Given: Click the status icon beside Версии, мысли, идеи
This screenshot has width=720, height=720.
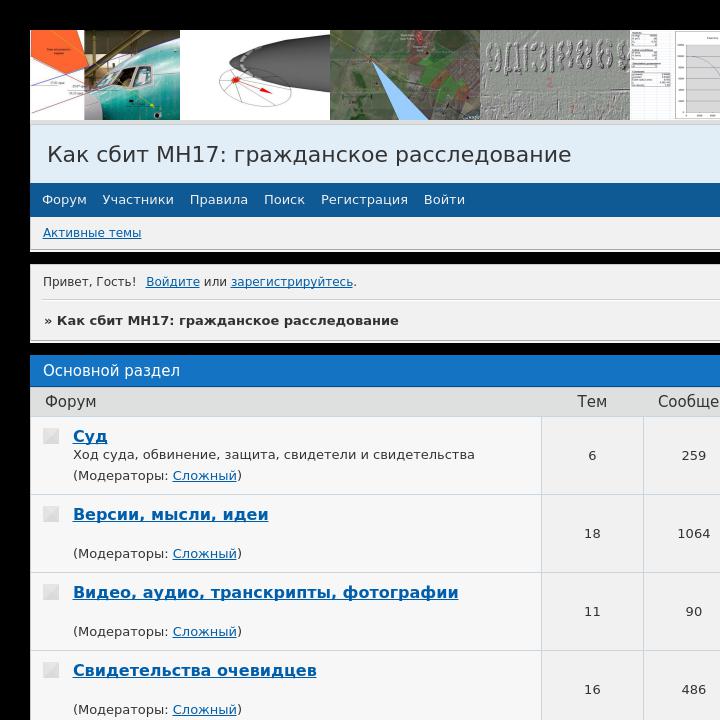Looking at the screenshot, I should [x=51, y=514].
